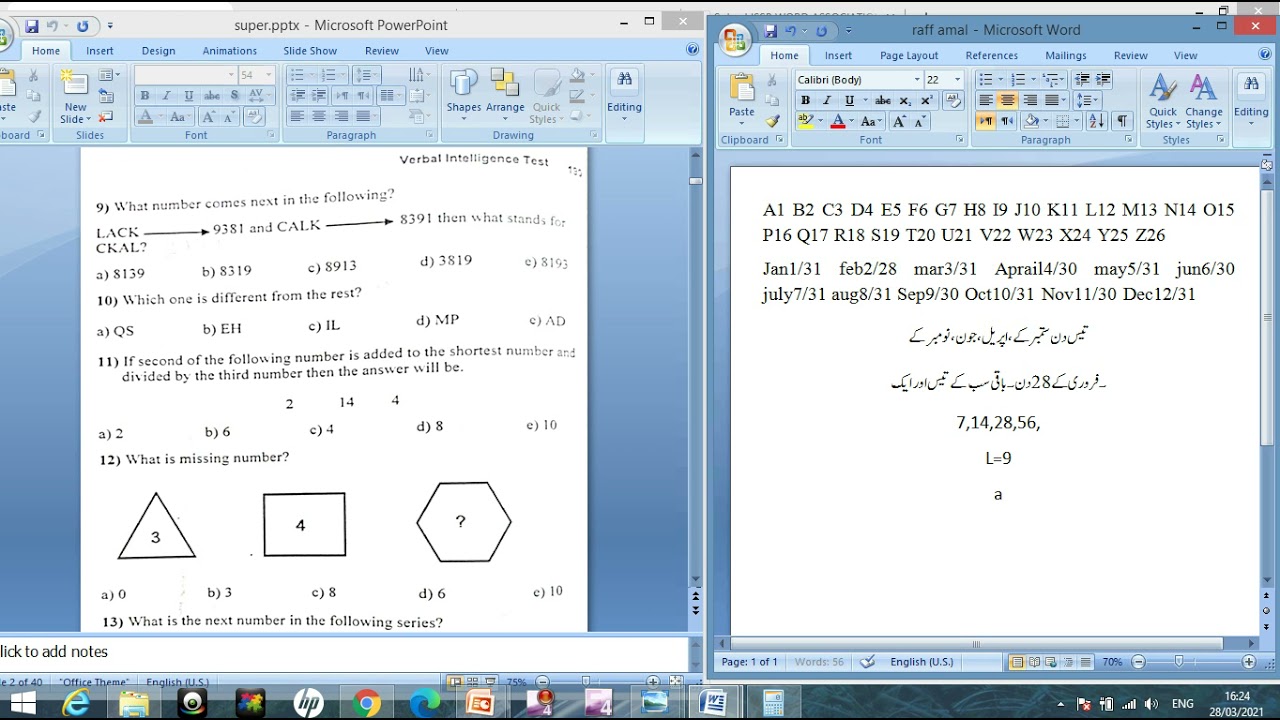Open Animations tab in PowerPoint
Screen dimensions: 1280x720
tap(230, 51)
